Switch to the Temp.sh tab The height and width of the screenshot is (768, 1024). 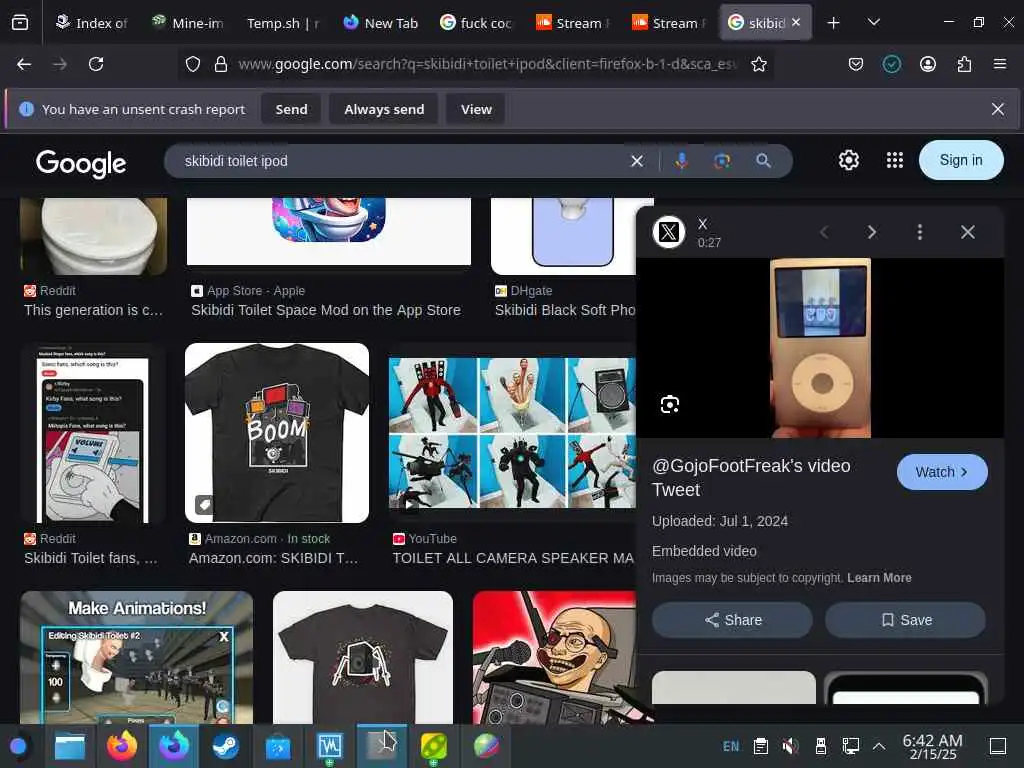tap(283, 23)
